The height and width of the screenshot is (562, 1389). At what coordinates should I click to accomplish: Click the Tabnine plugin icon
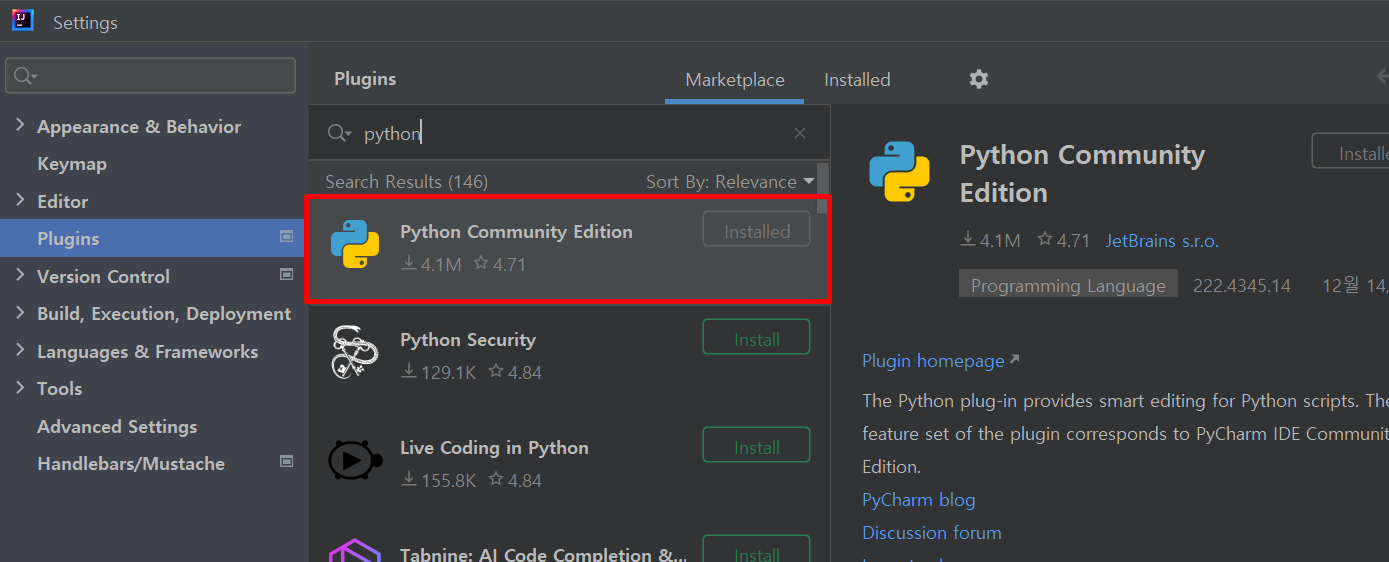point(355,552)
